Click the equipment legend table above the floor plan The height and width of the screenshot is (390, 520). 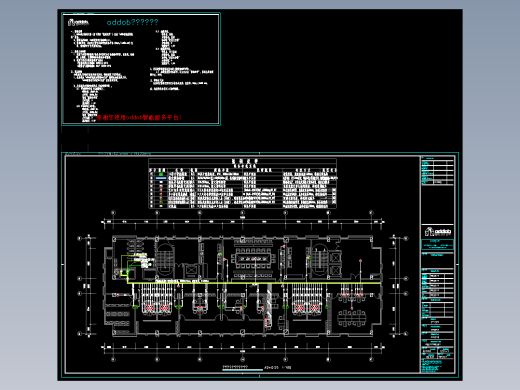pos(242,184)
